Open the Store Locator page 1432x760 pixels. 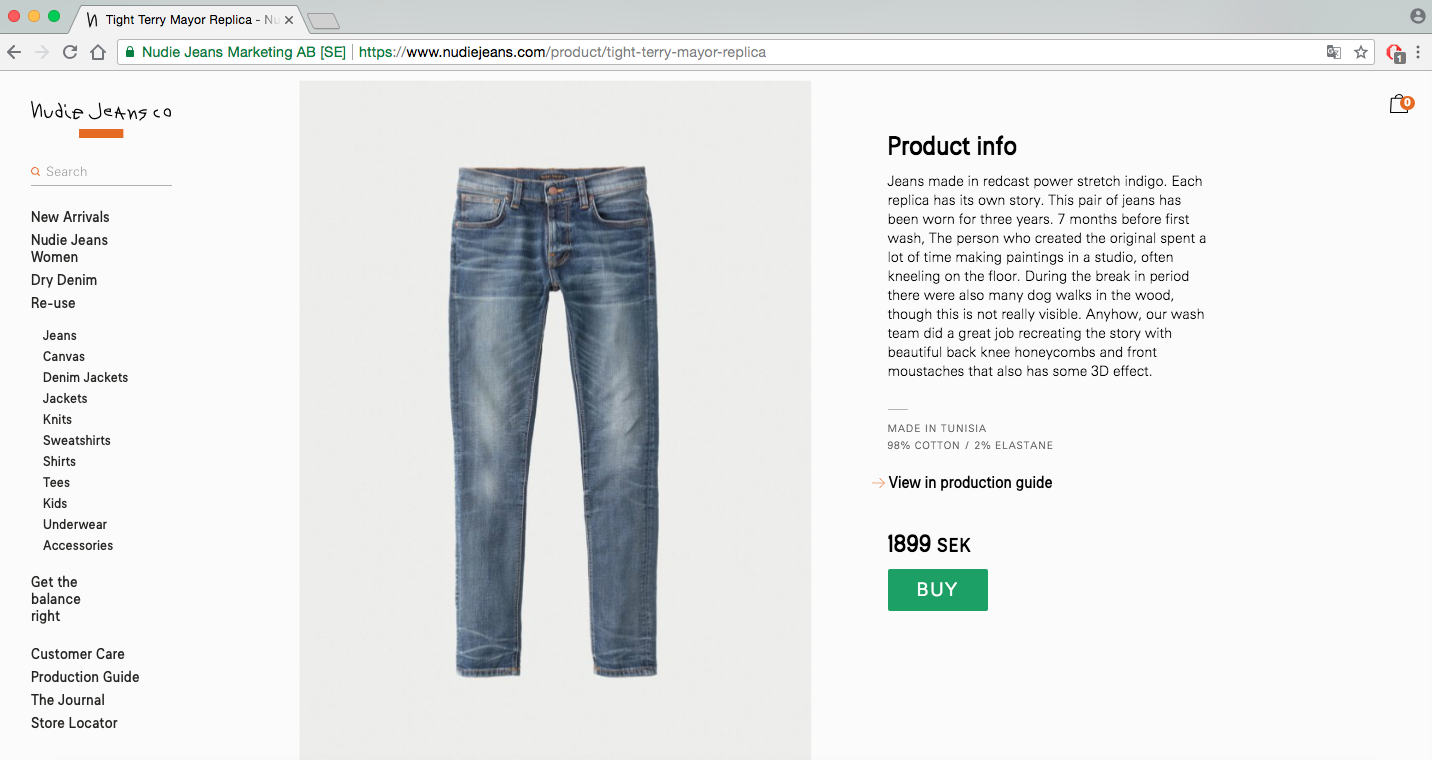pos(74,722)
